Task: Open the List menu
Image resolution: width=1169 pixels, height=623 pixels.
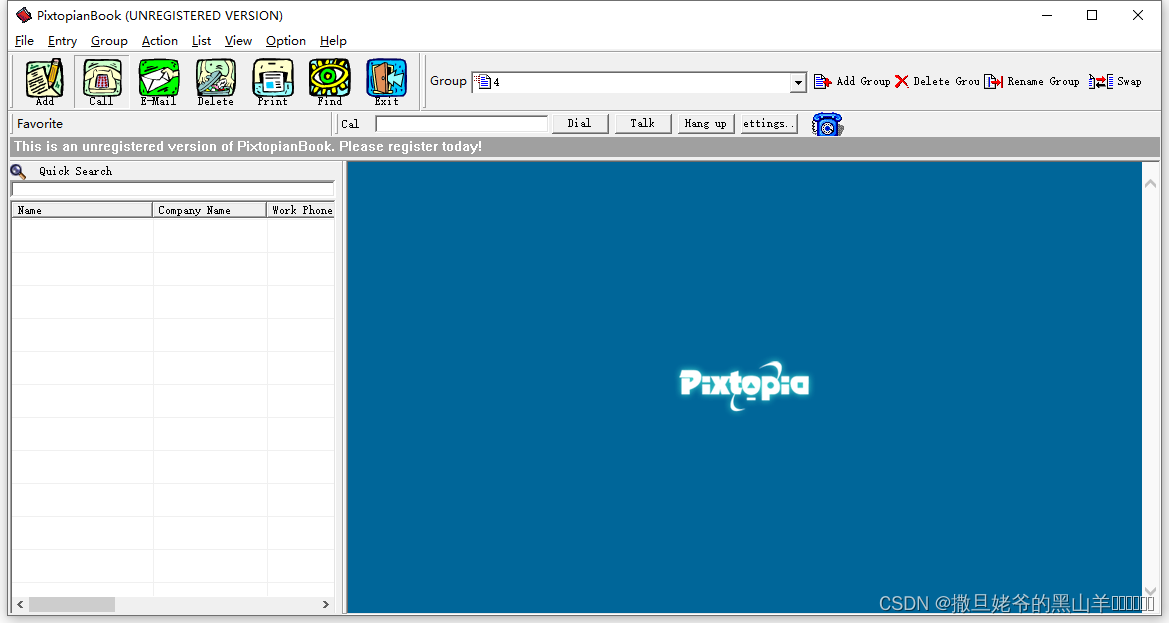Action: [x=201, y=41]
